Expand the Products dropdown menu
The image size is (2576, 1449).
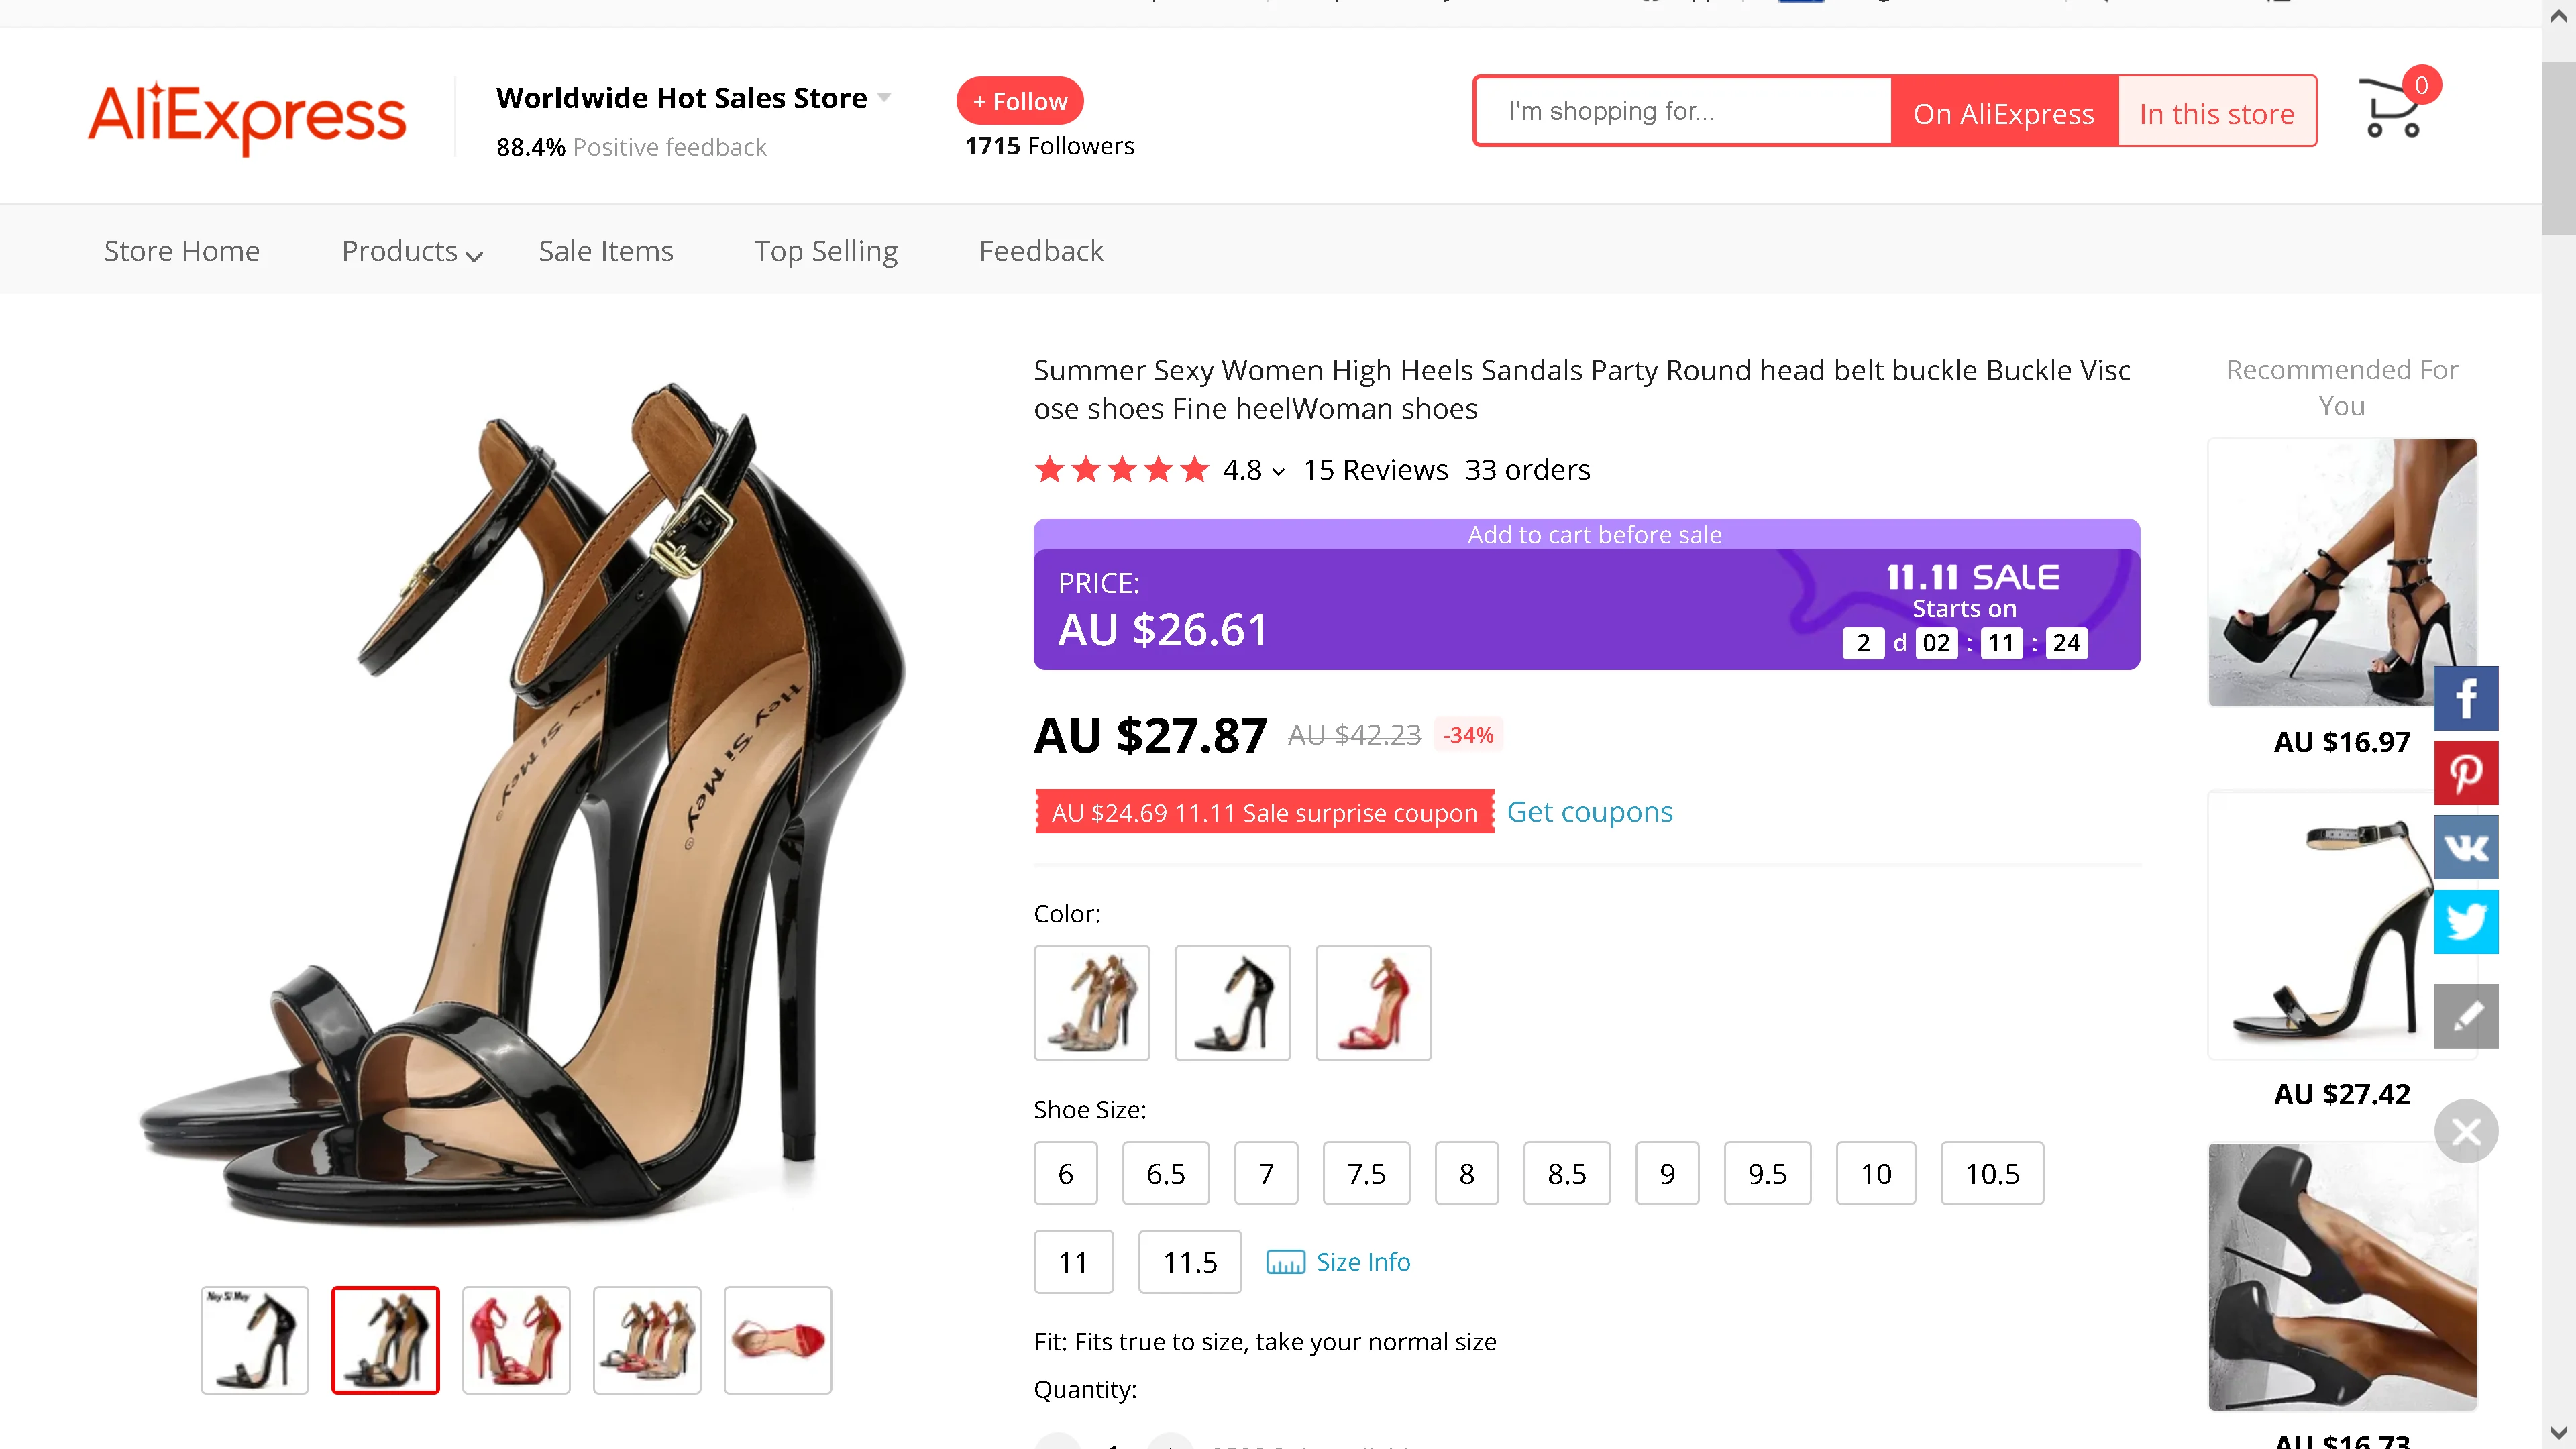412,251
